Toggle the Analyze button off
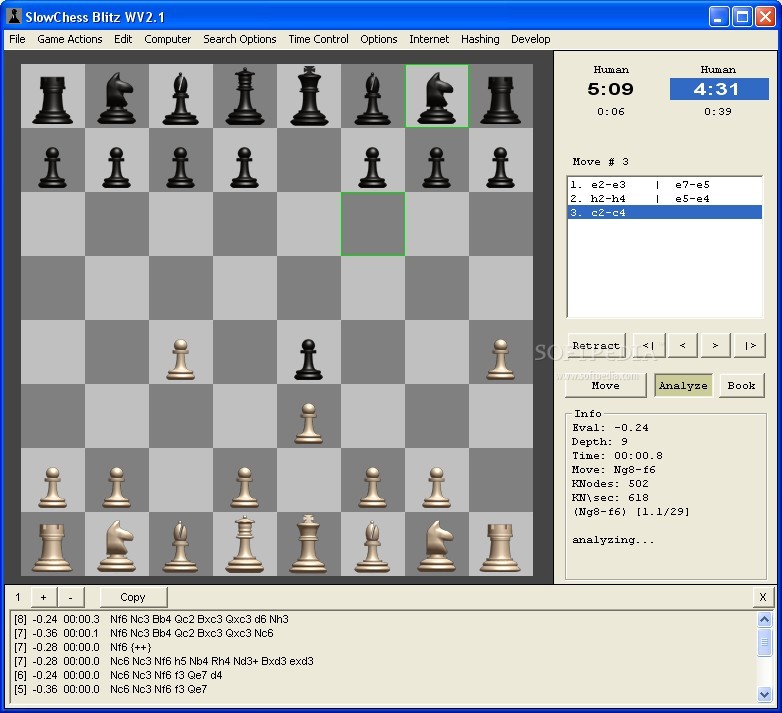Image resolution: width=782 pixels, height=713 pixels. 683,385
